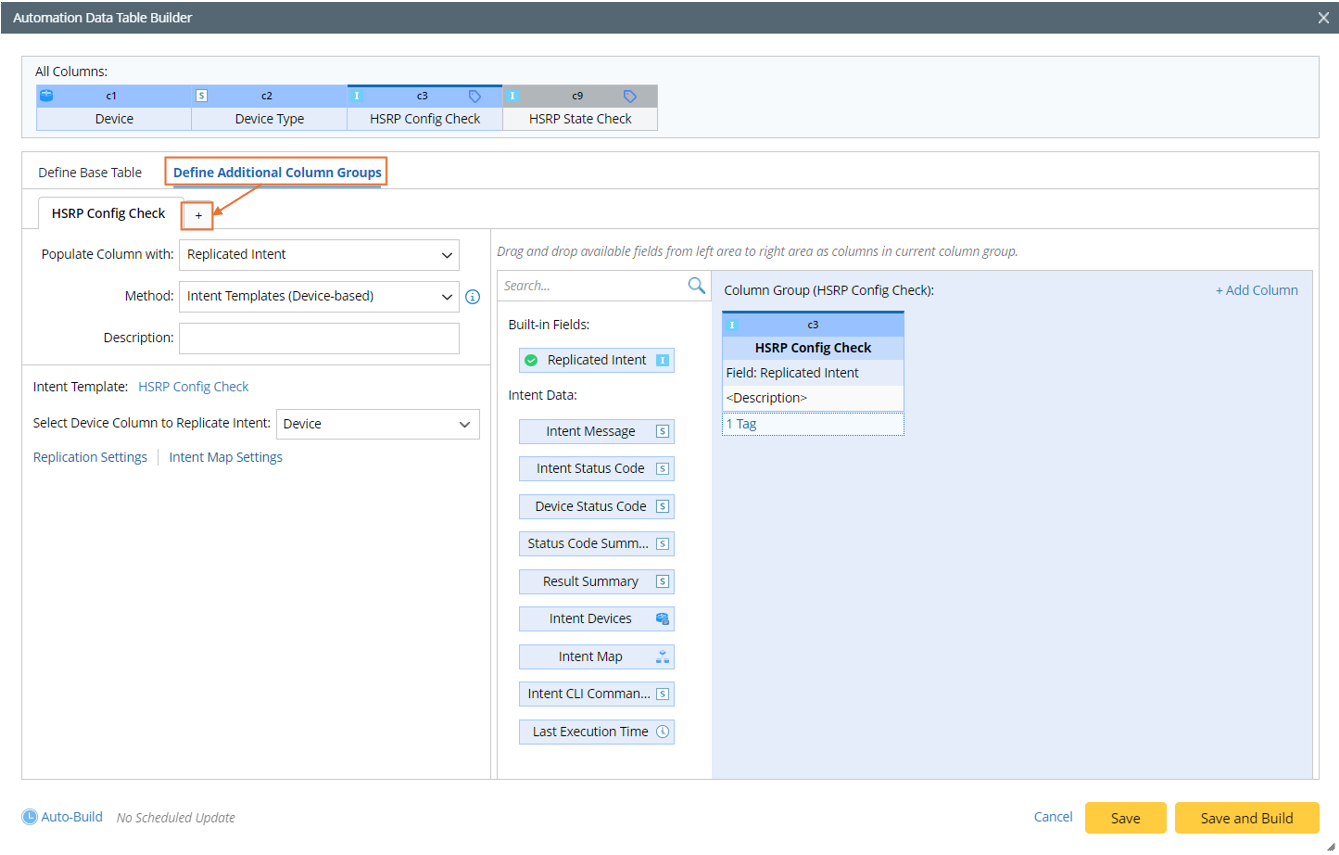Open the Populate Column with dropdown
The image size is (1339, 855).
tap(319, 255)
